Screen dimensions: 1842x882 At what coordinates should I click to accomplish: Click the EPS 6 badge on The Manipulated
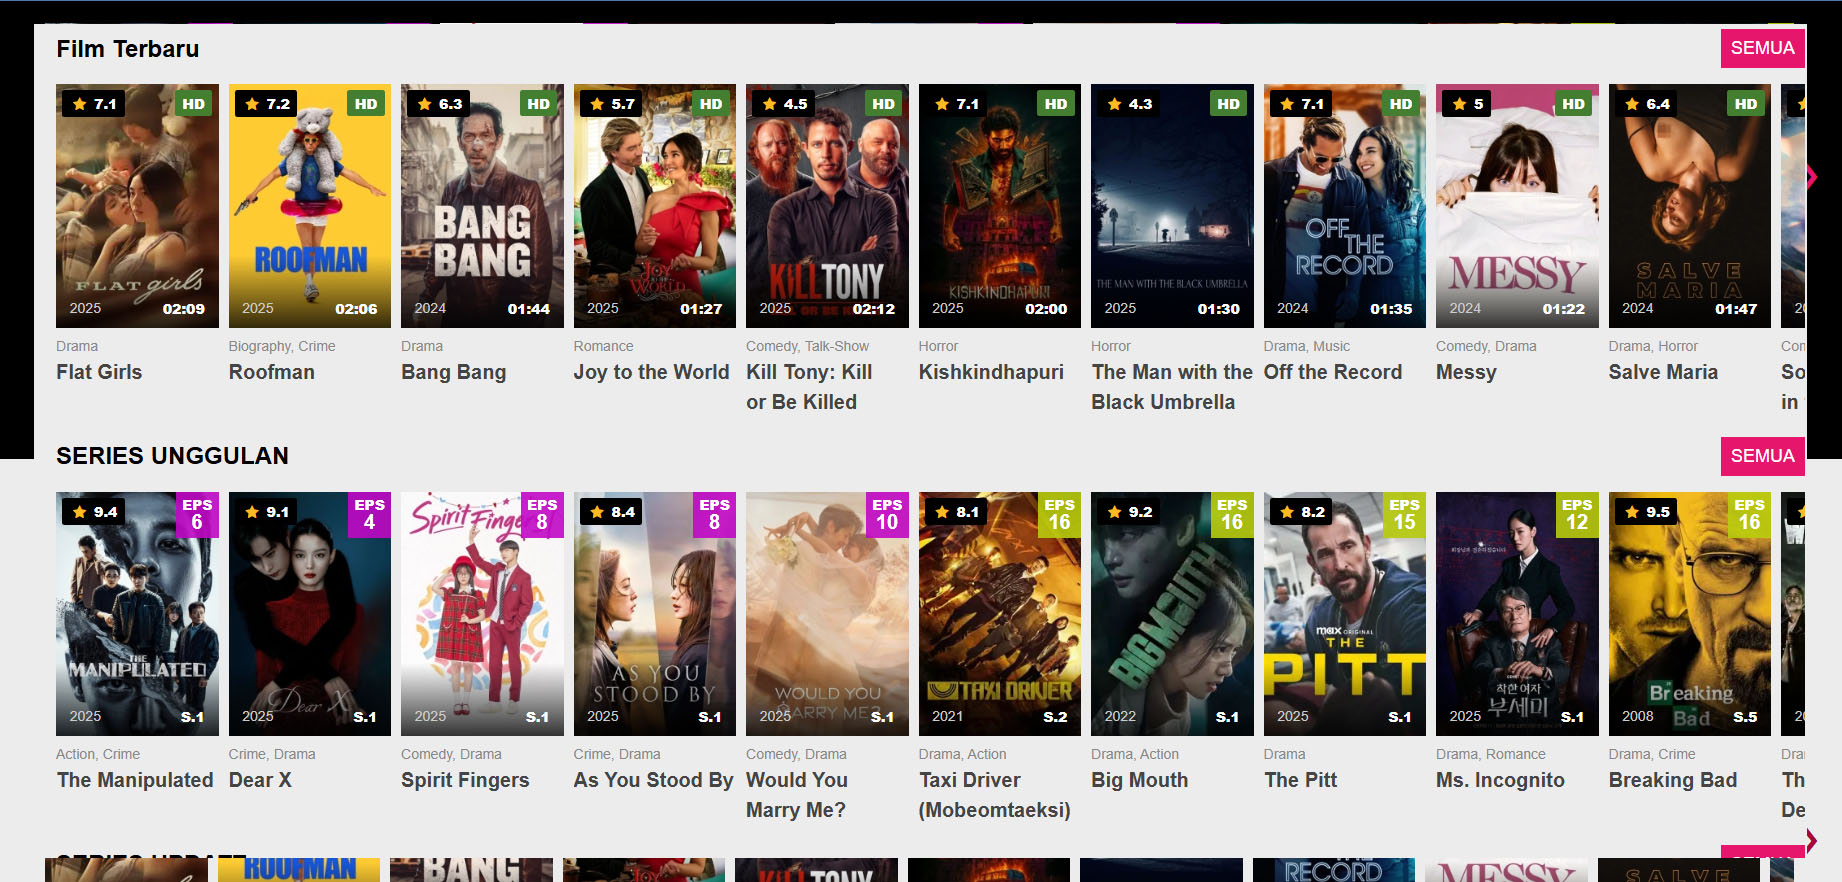coord(197,514)
